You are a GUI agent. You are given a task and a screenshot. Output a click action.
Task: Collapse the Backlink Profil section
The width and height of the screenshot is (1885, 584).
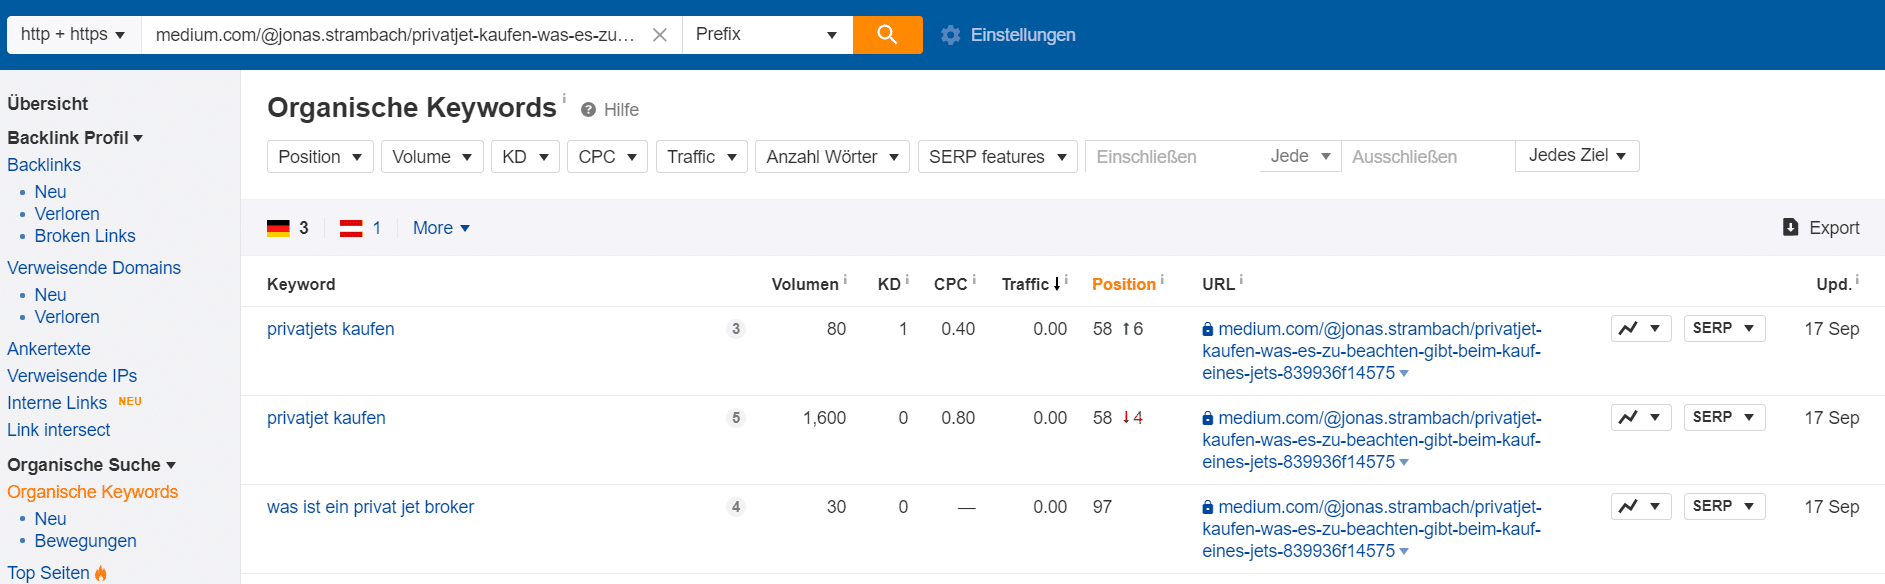click(x=75, y=138)
